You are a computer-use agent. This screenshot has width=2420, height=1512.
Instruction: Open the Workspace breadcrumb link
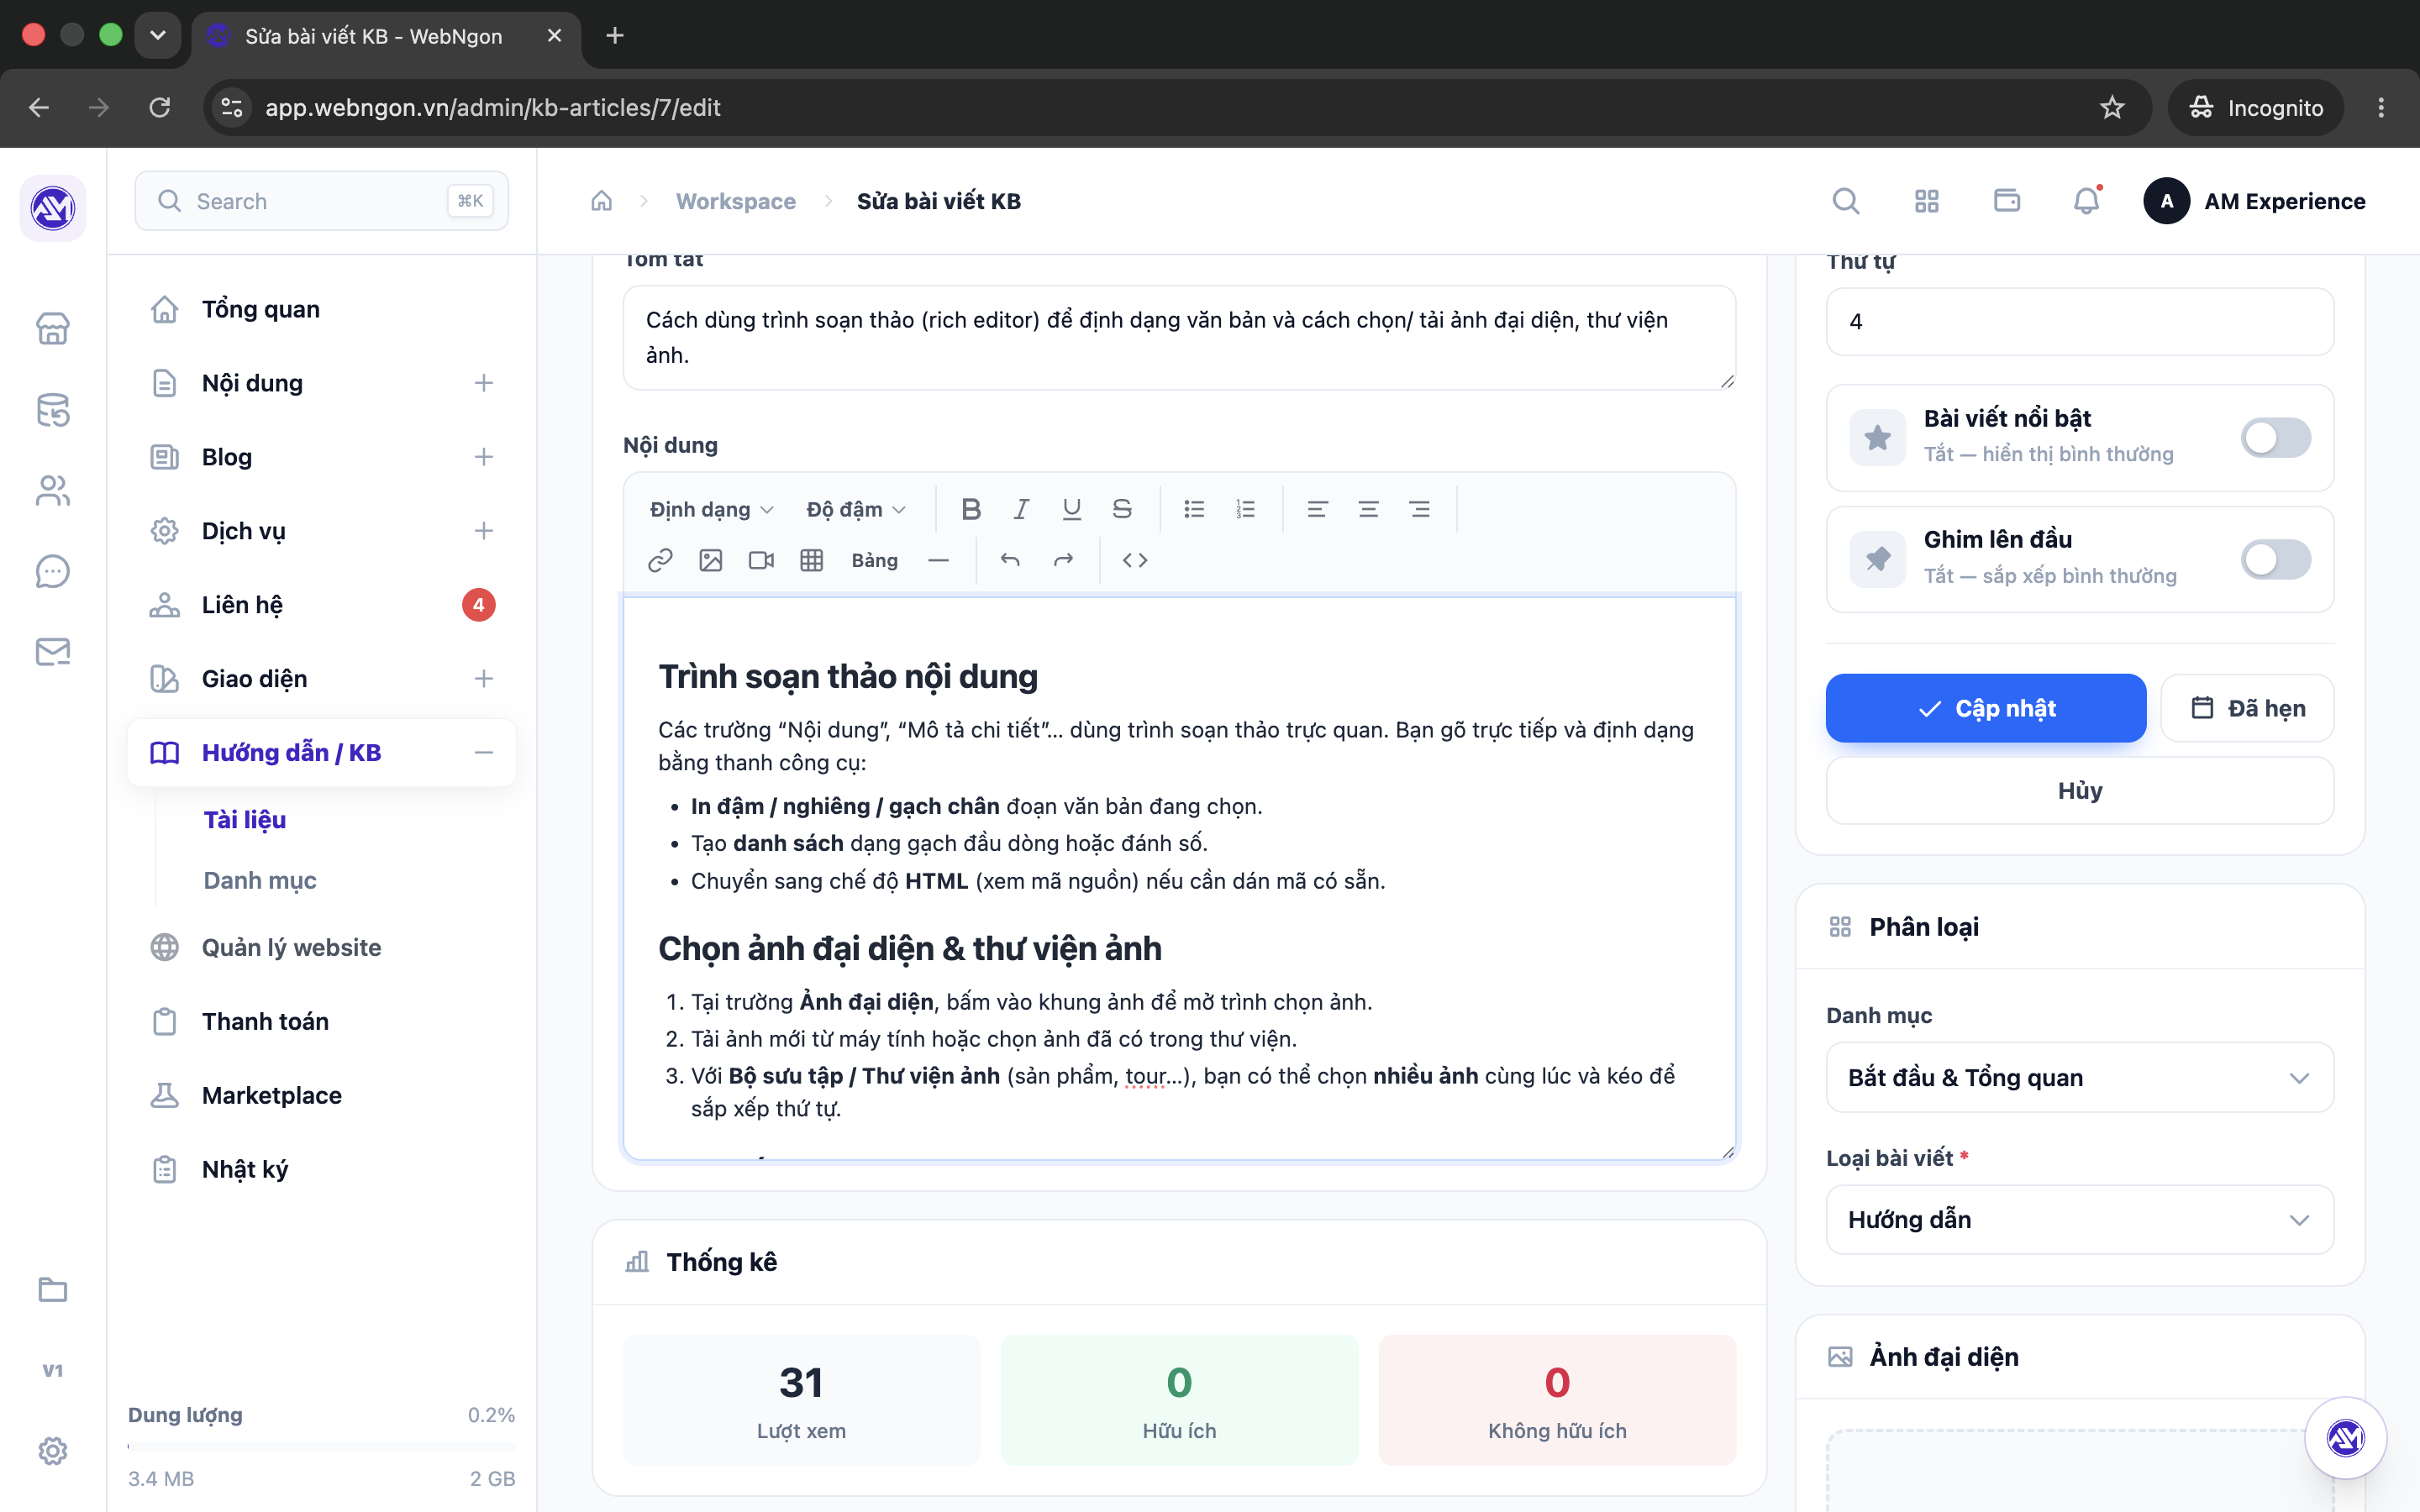click(x=736, y=201)
